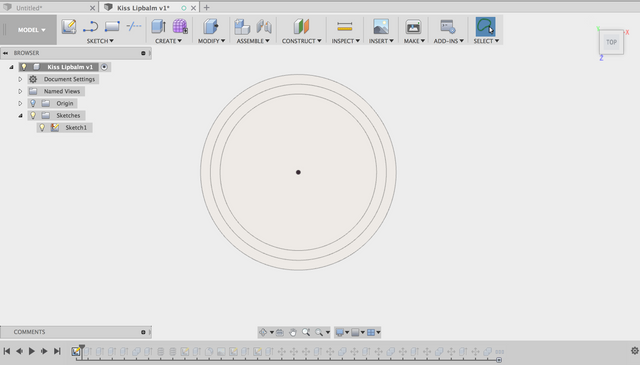Play the design timeline
This screenshot has height=365, width=640.
pos(31,351)
